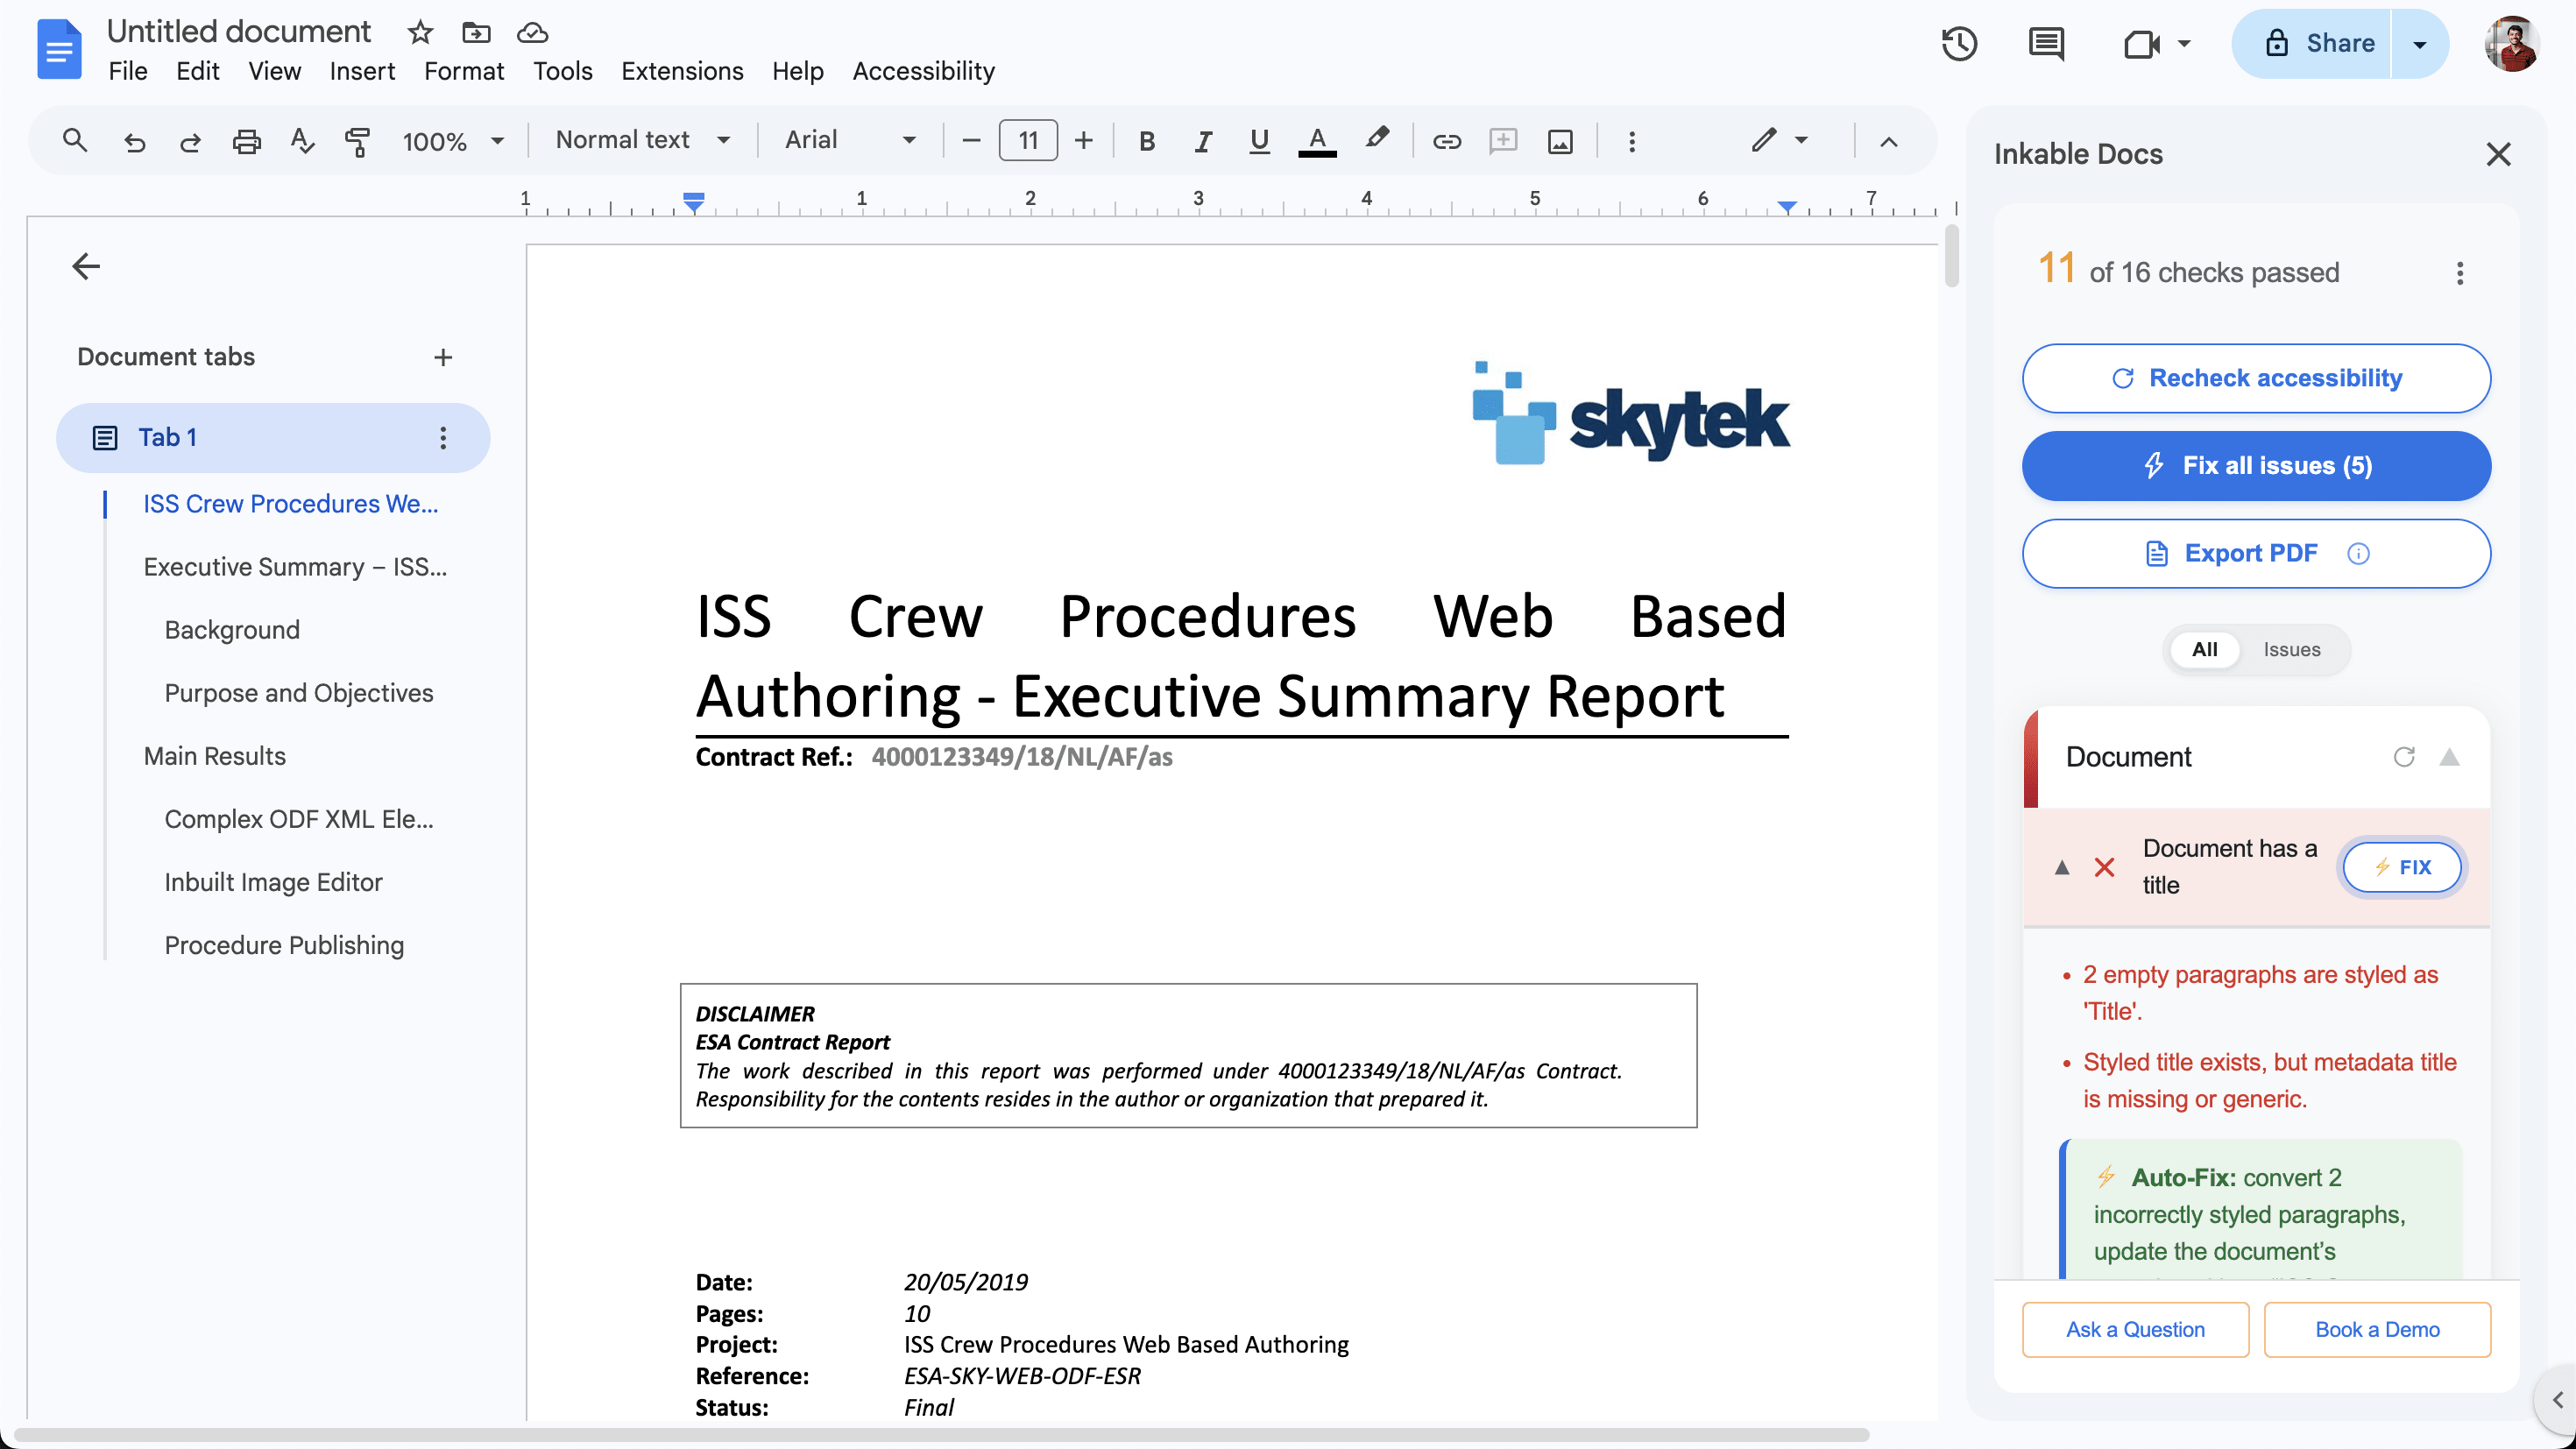This screenshot has height=1449, width=2576.
Task: Print the document
Action: 246,141
